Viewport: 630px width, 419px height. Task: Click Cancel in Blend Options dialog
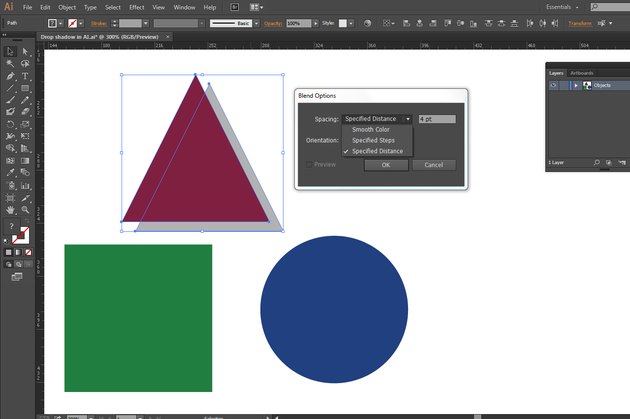pyautogui.click(x=434, y=165)
